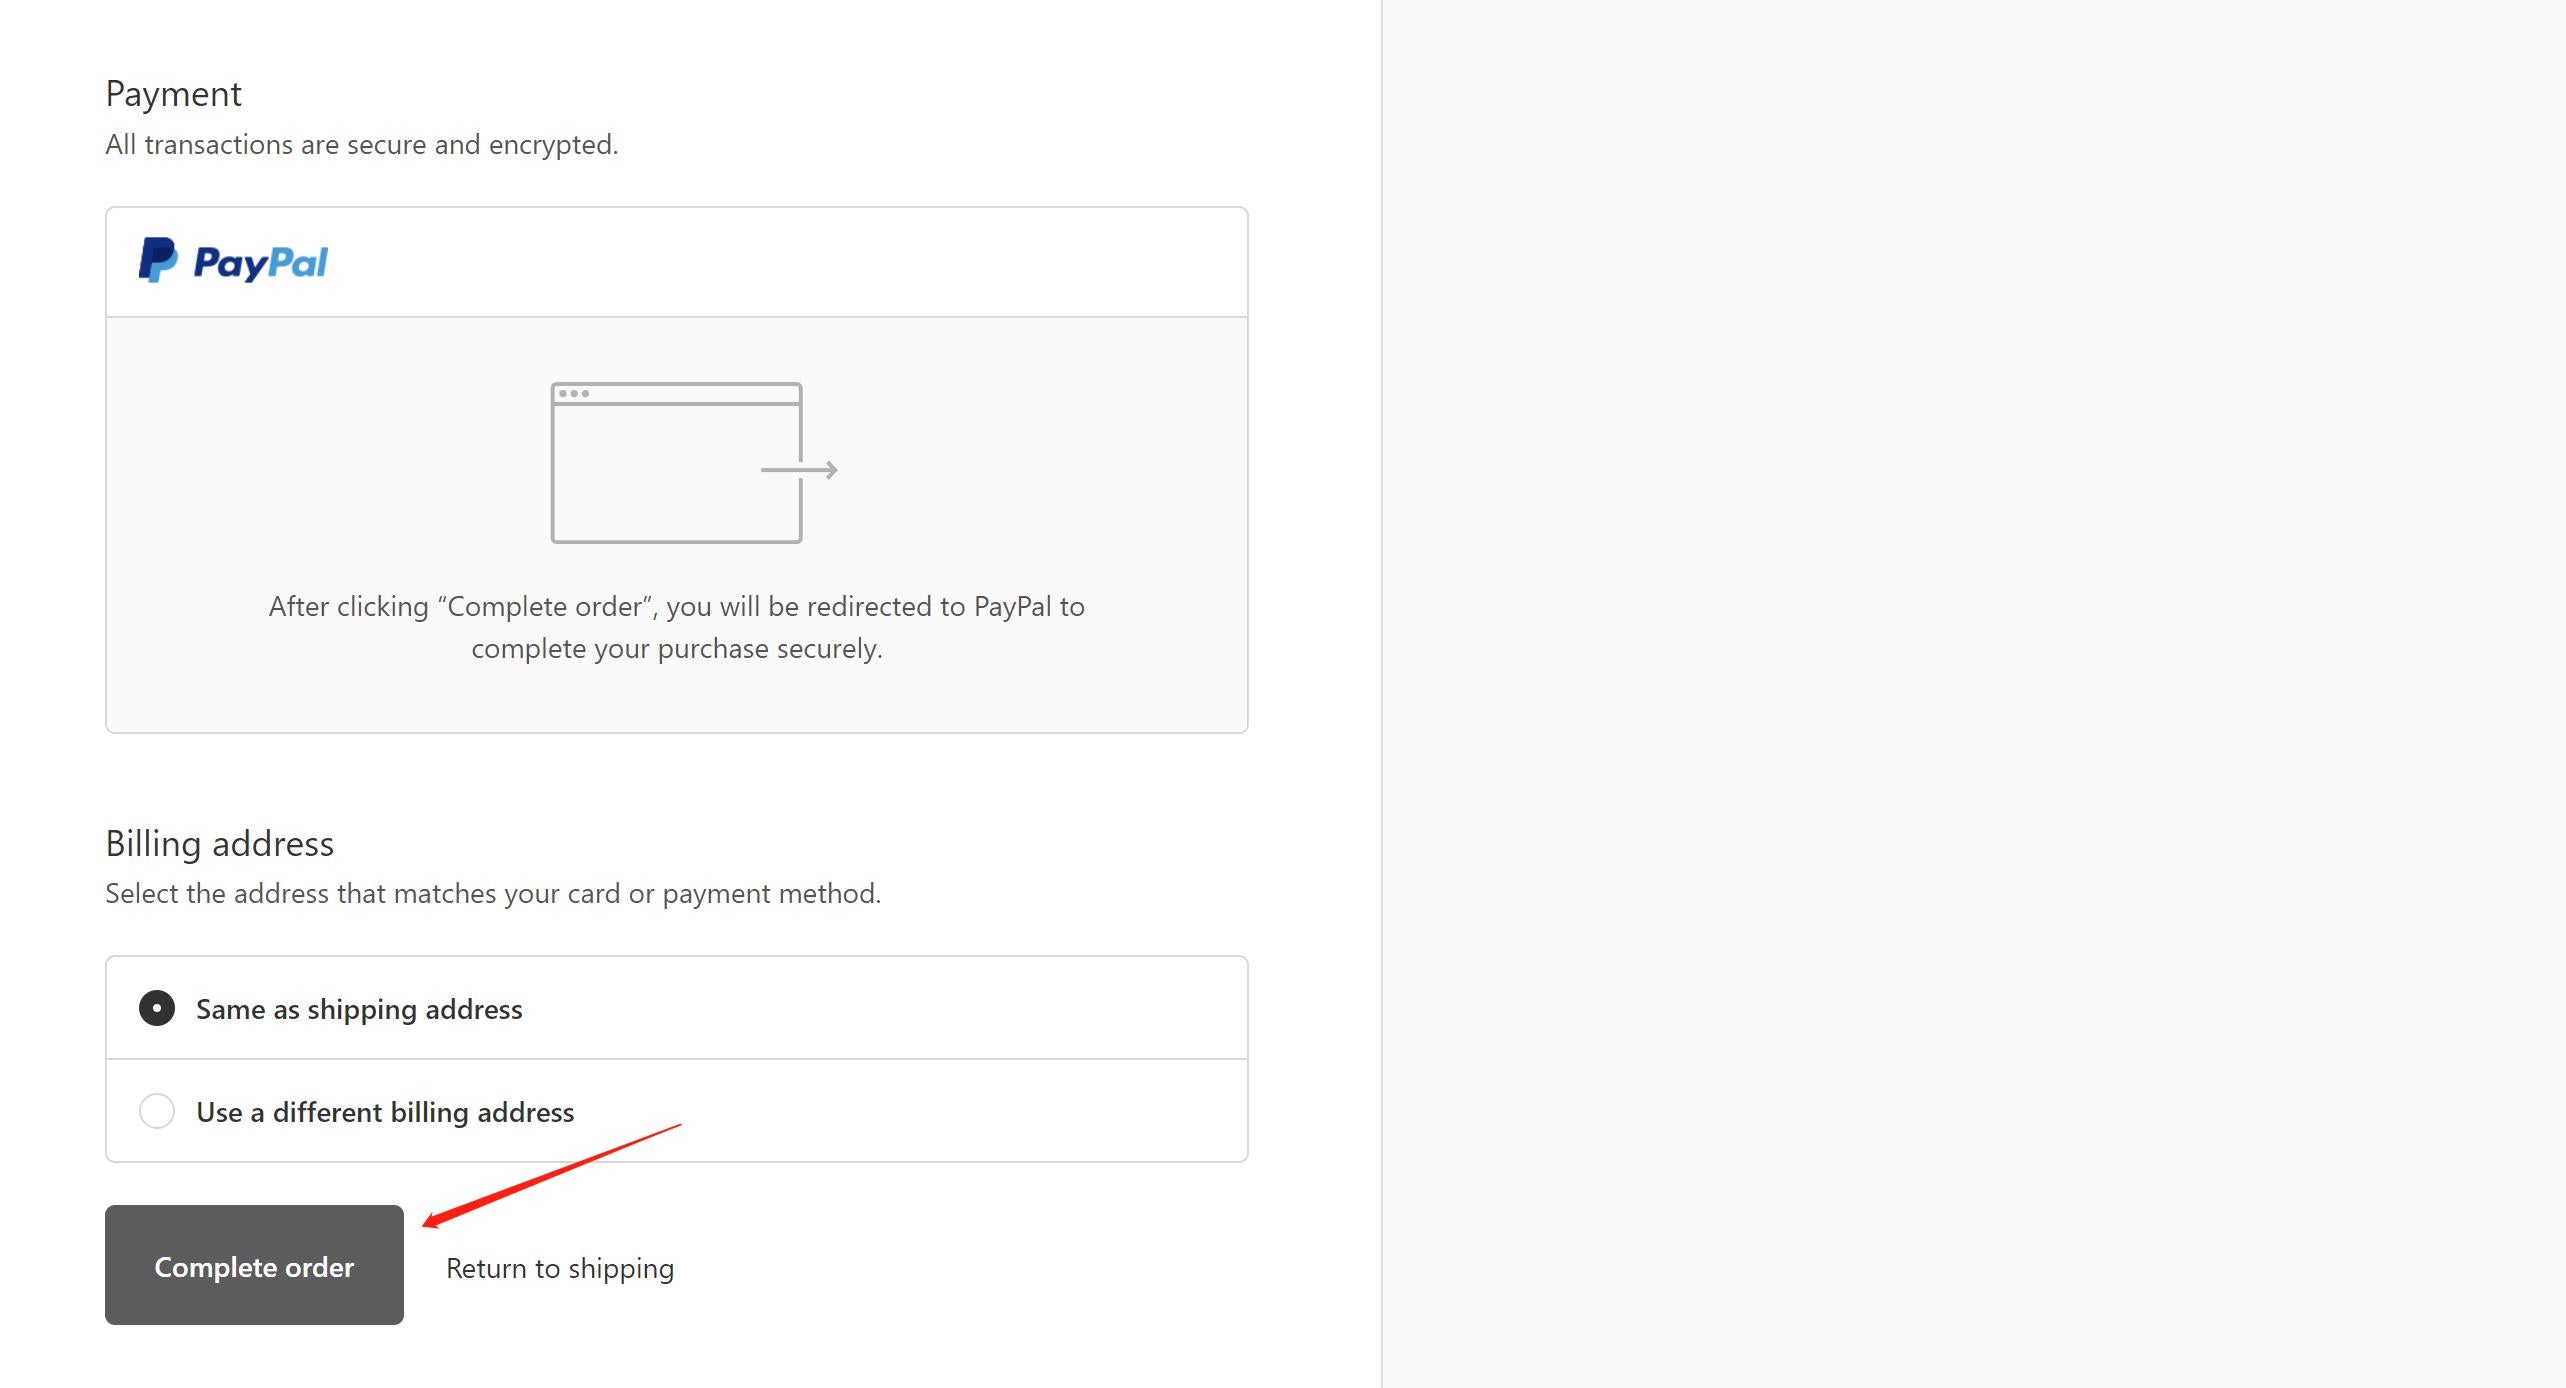This screenshot has height=1388, width=2566.
Task: Click "Select the address that matches" description
Action: pos(493,894)
